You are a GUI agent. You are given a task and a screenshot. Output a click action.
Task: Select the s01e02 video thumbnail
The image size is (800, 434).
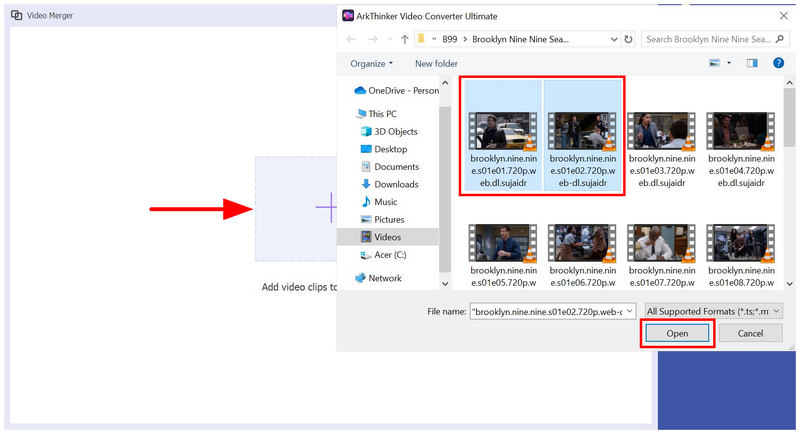point(582,132)
